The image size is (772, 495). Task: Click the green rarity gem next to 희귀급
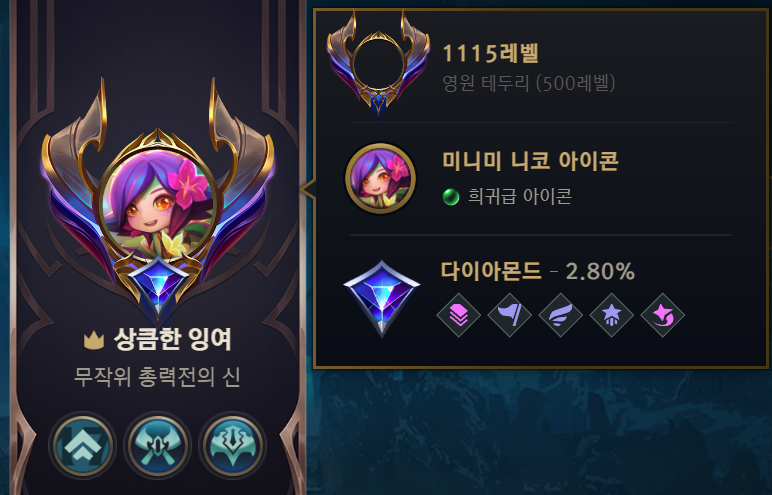tap(451, 197)
